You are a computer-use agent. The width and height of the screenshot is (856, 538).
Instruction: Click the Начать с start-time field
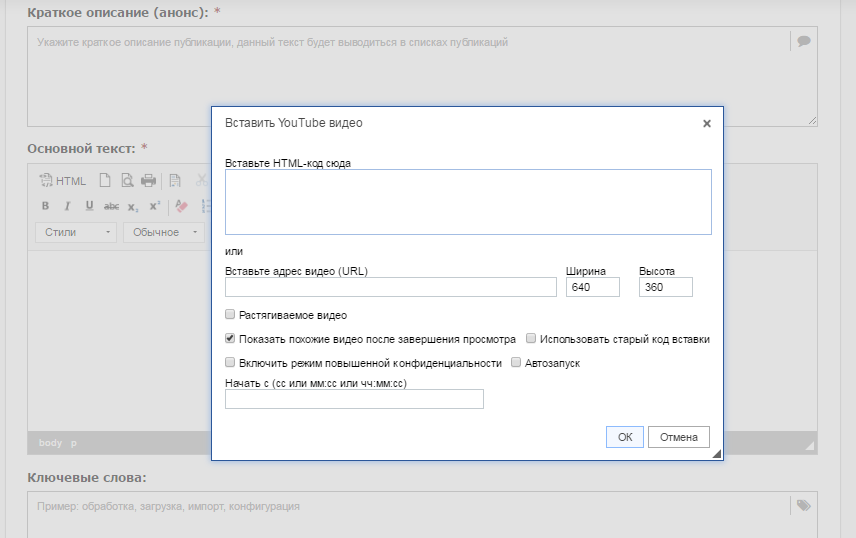pos(354,399)
